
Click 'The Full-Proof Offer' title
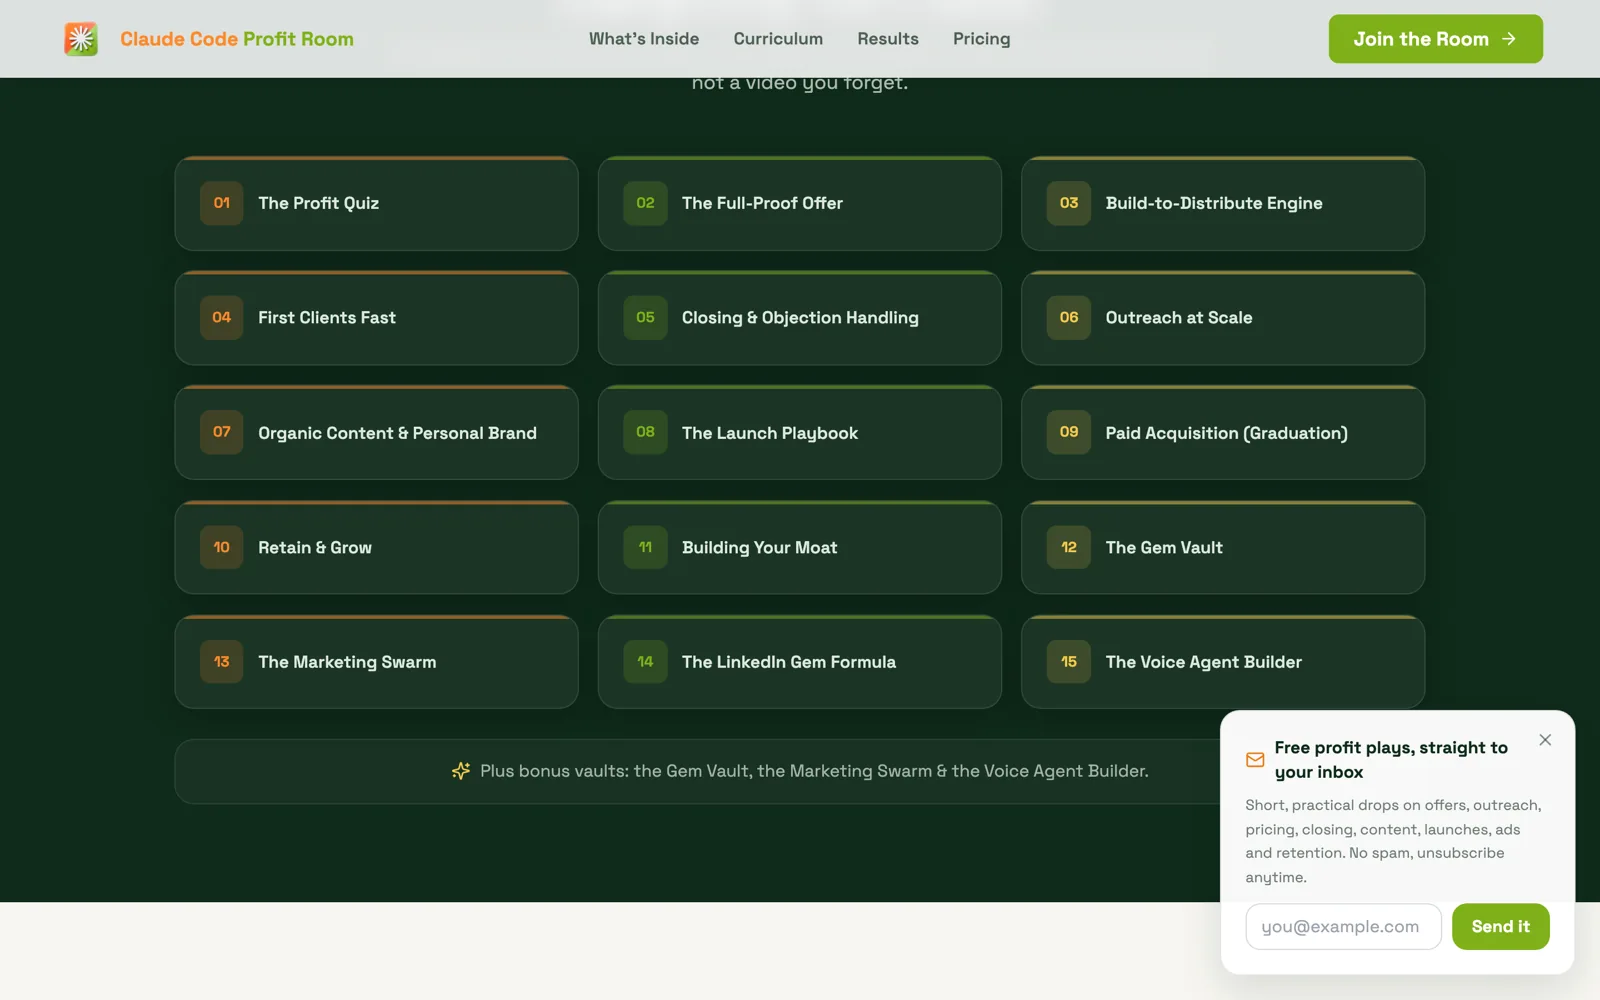point(762,203)
